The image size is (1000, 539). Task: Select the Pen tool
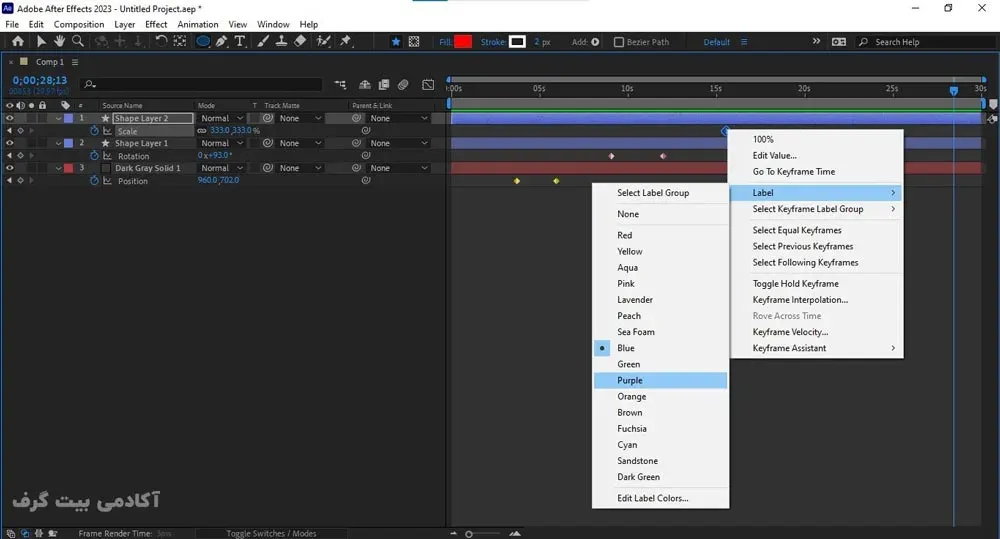[221, 41]
